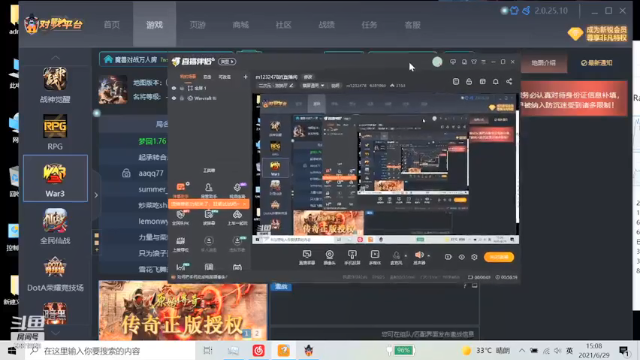Click the record icon beside the preview eye
The width and height of the screenshot is (640, 360).
[448, 257]
